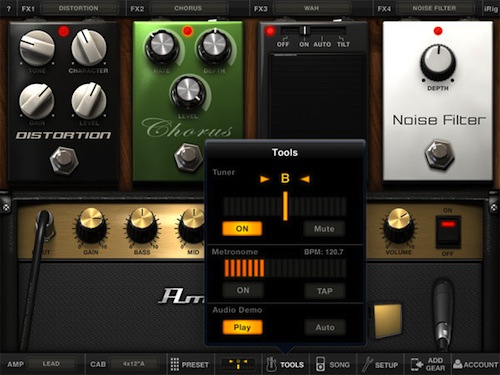Click the Noise Filter Depth knob
This screenshot has width=500, height=375.
pyautogui.click(x=438, y=62)
